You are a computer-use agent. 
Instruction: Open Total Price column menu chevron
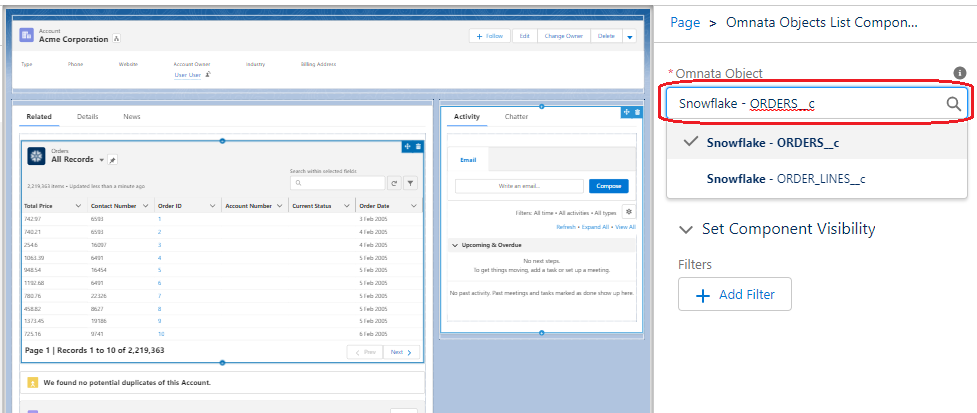point(79,206)
